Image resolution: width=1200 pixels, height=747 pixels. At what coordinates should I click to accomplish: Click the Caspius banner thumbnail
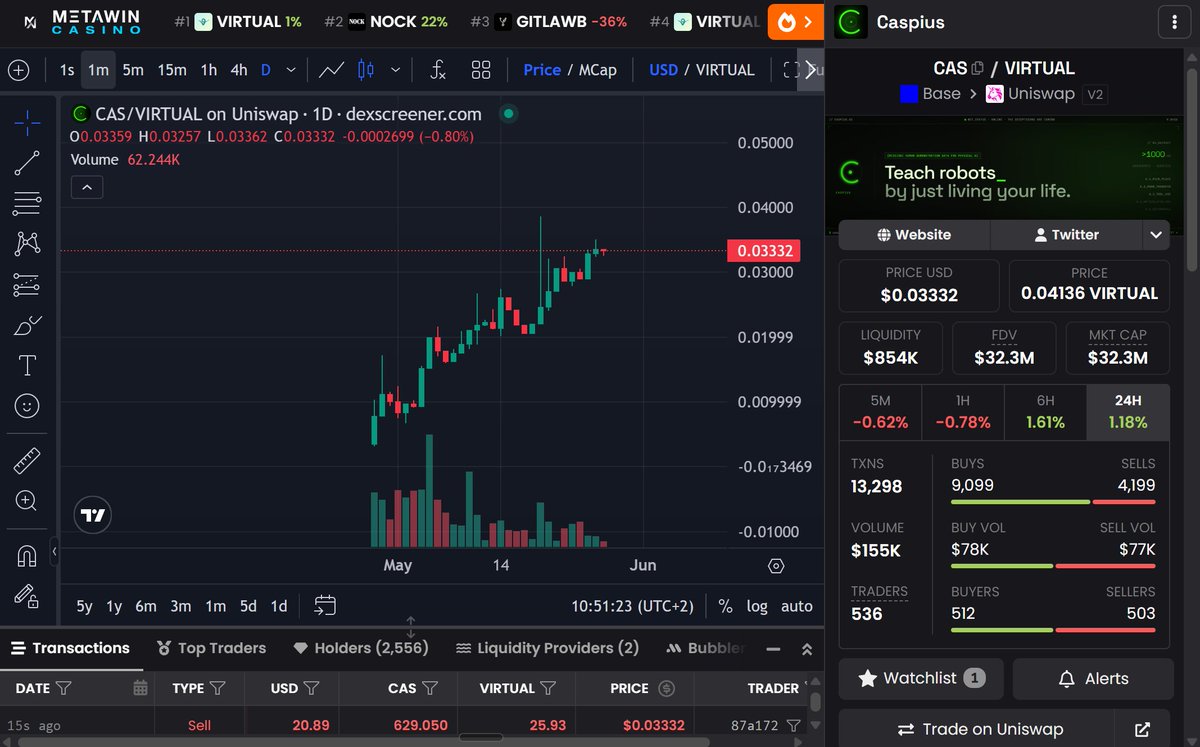pyautogui.click(x=1004, y=176)
